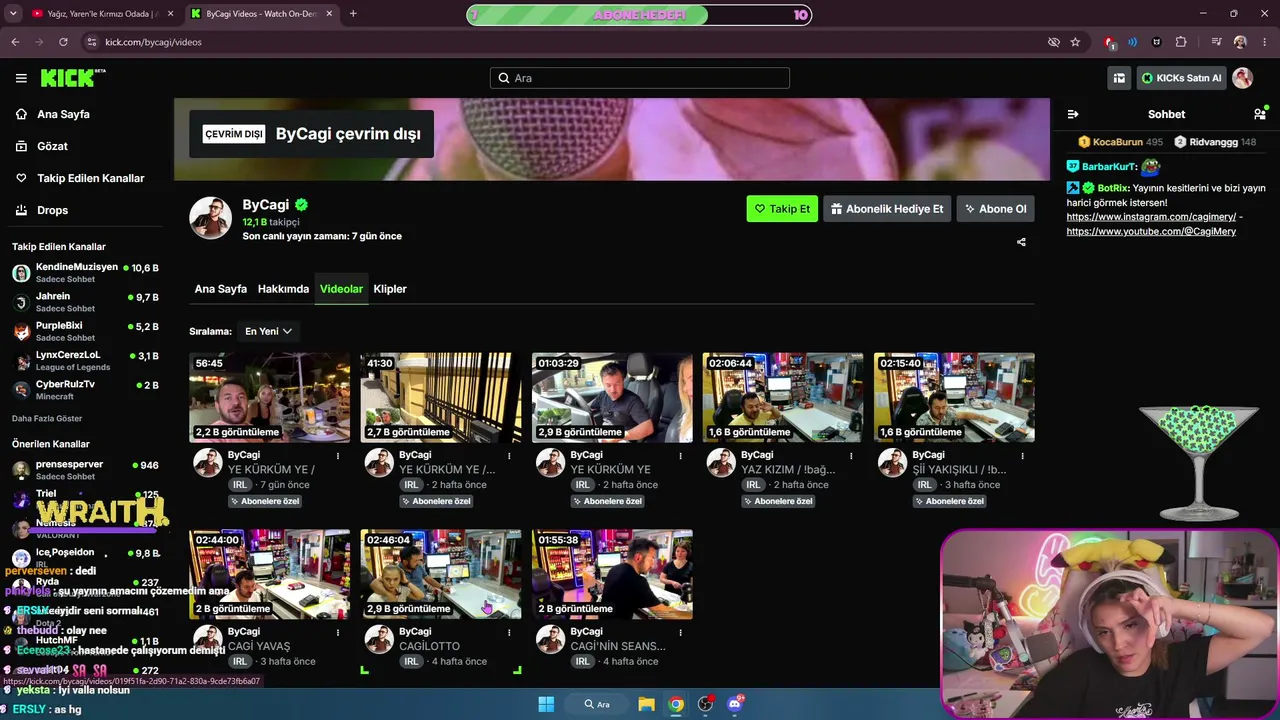Collapse the Sohbet chat panel
Viewport: 1280px width, 720px height.
pyautogui.click(x=1073, y=114)
